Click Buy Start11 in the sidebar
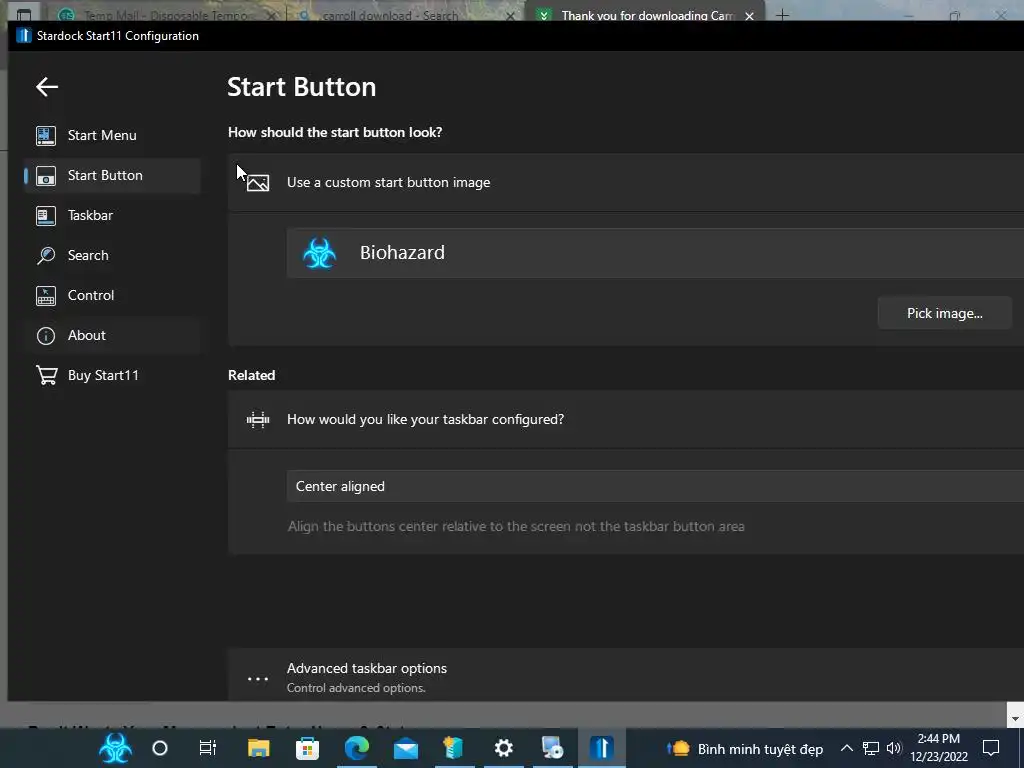This screenshot has width=1024, height=768. (x=112, y=375)
